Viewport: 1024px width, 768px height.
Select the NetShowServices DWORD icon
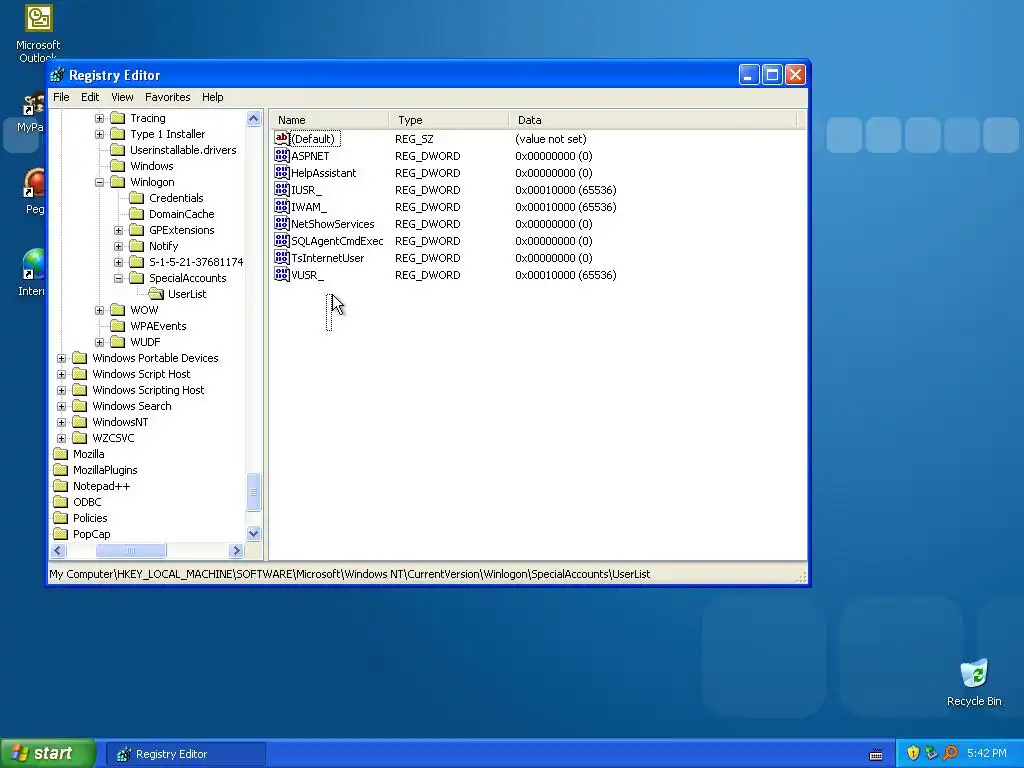click(281, 223)
